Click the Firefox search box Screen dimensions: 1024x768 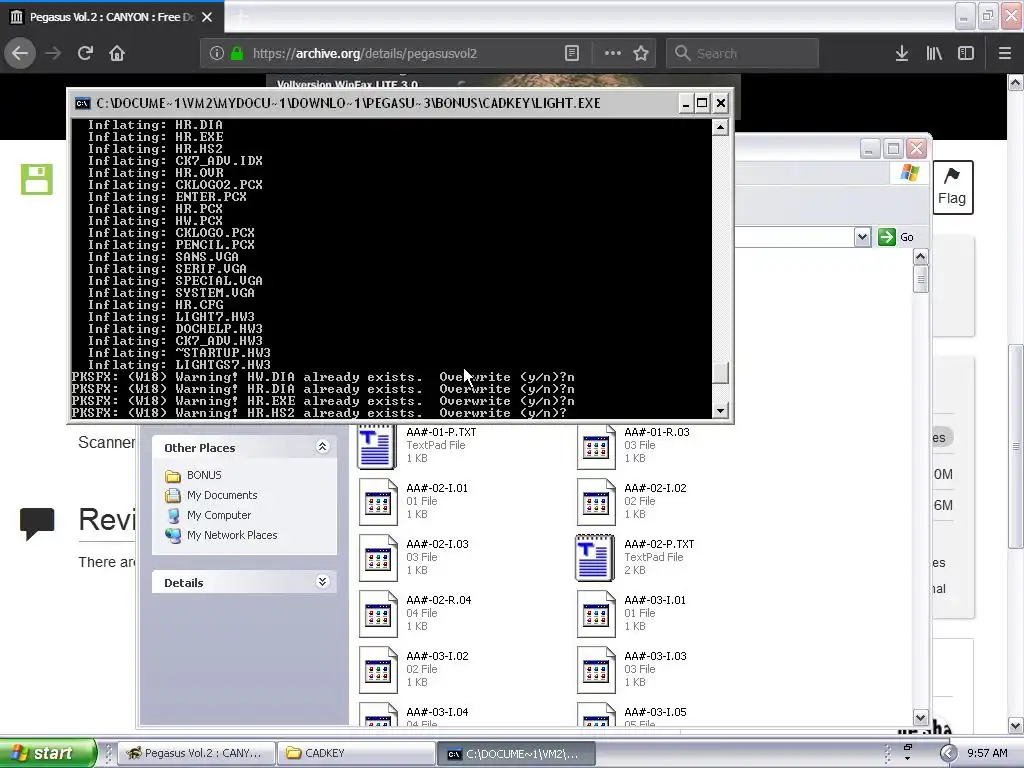pos(742,53)
